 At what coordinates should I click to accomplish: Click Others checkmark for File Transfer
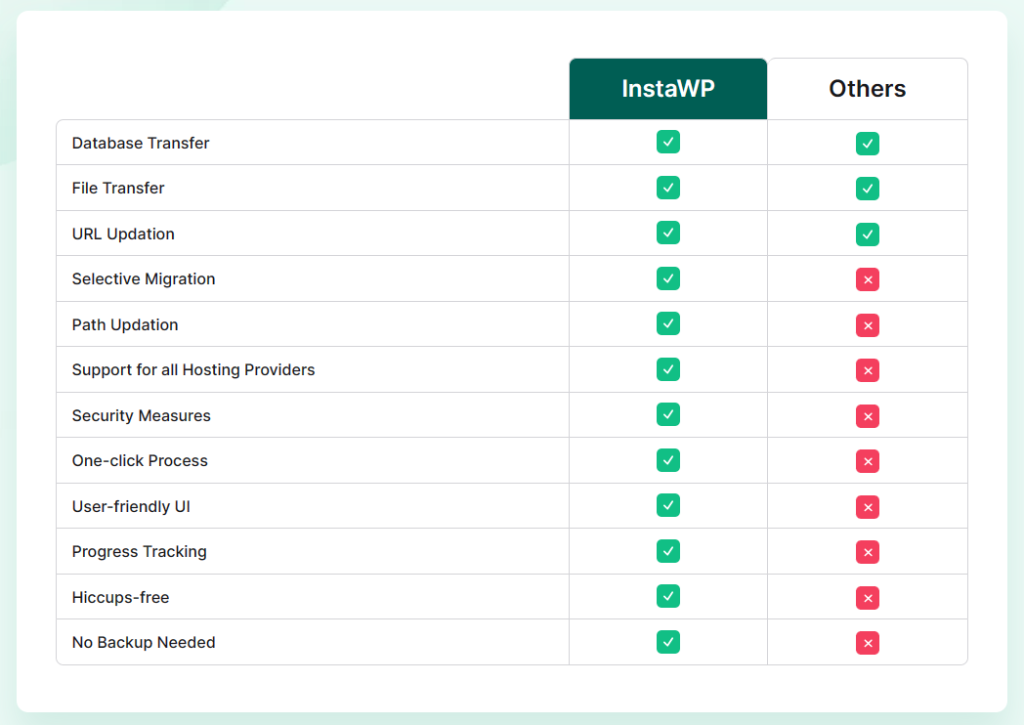(x=867, y=189)
